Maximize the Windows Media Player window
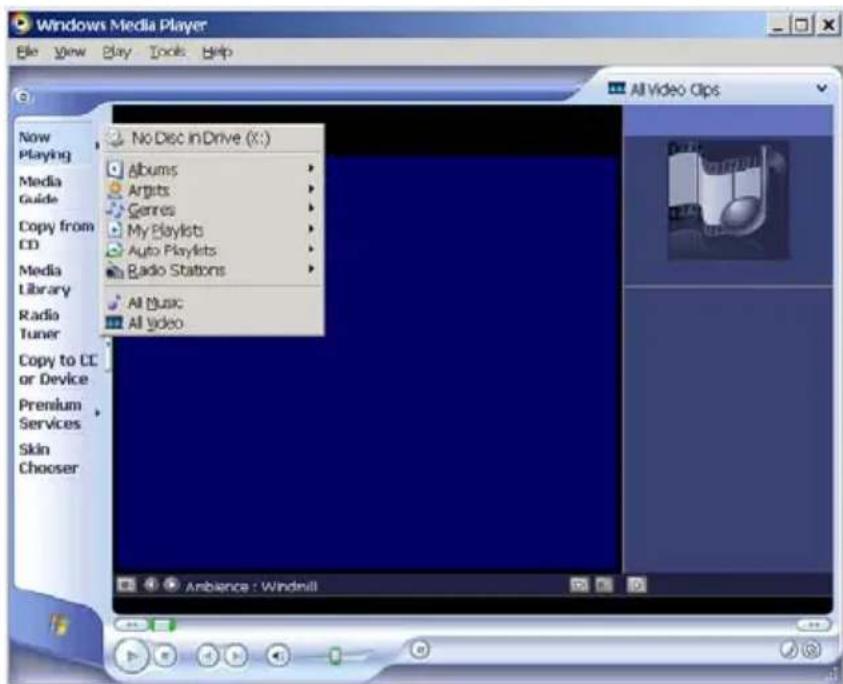This screenshot has height=684, width=843. tap(802, 25)
